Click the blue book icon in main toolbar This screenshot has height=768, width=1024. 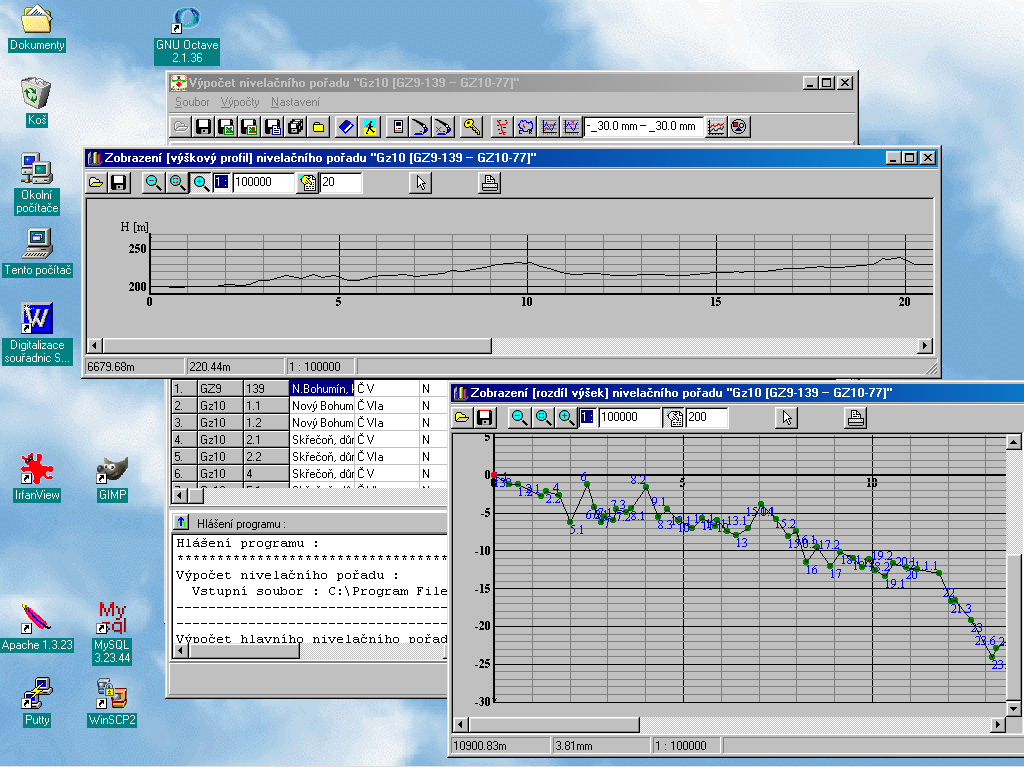point(345,127)
